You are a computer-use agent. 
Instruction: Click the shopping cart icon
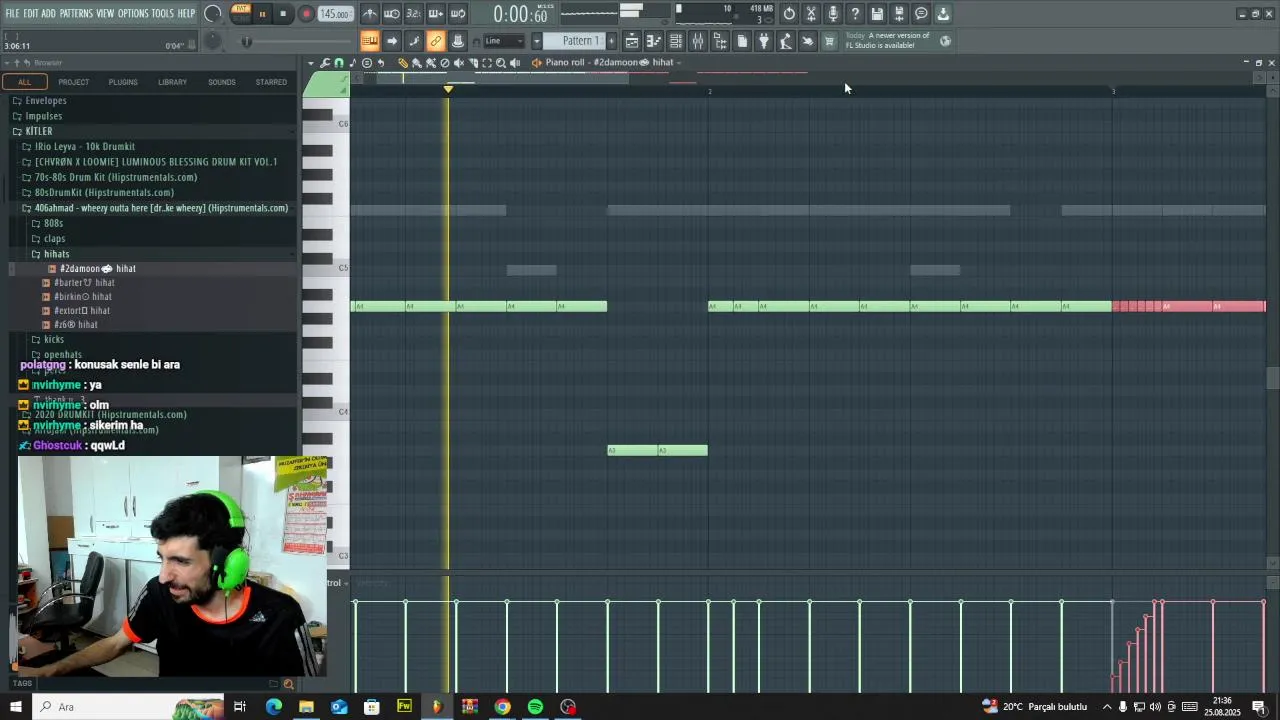tap(829, 41)
